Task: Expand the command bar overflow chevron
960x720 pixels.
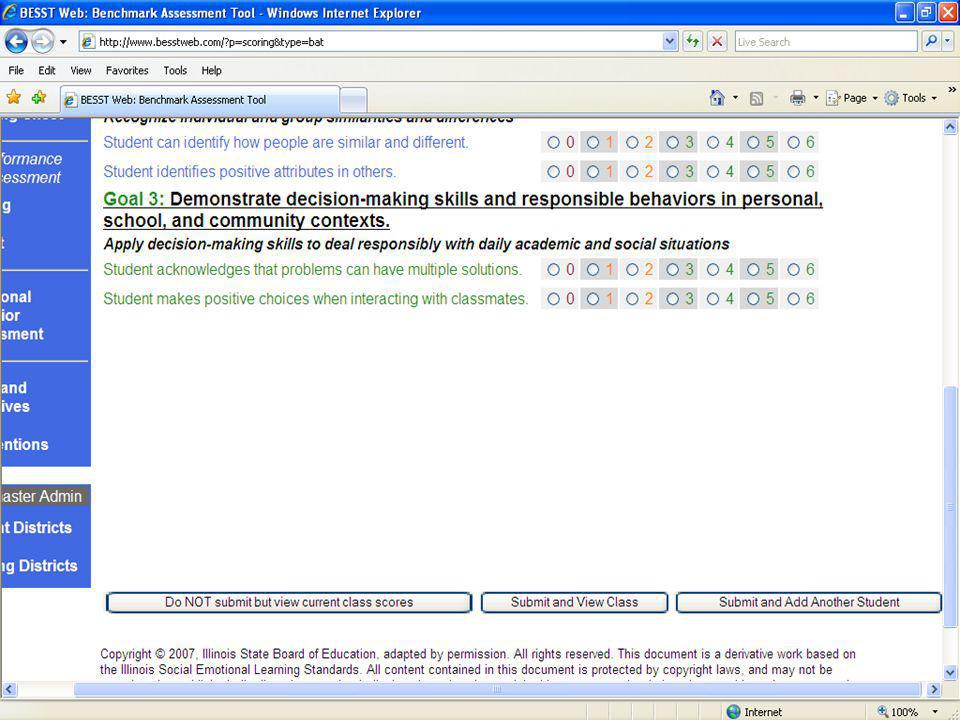Action: pos(952,89)
